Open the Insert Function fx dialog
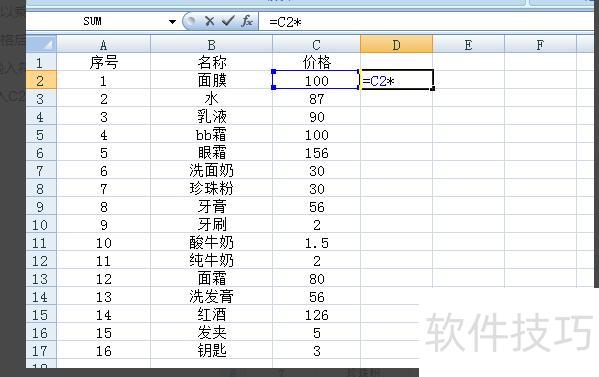Viewport: 599px width, 377px height. coord(247,21)
